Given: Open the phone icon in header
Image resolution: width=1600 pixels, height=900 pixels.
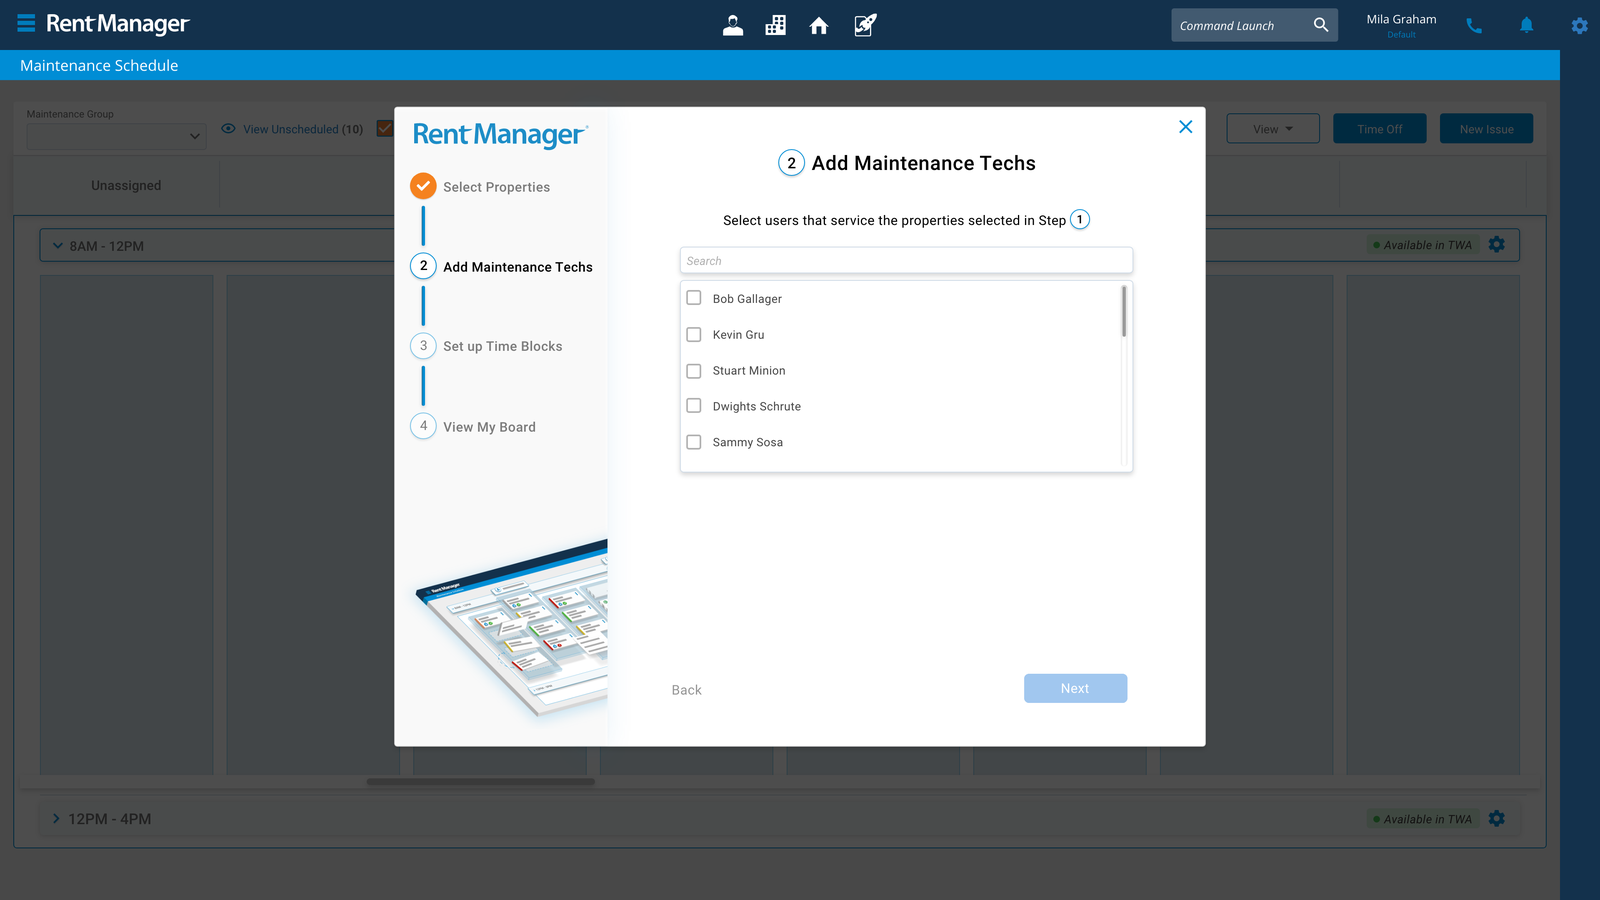Looking at the screenshot, I should [1474, 26].
